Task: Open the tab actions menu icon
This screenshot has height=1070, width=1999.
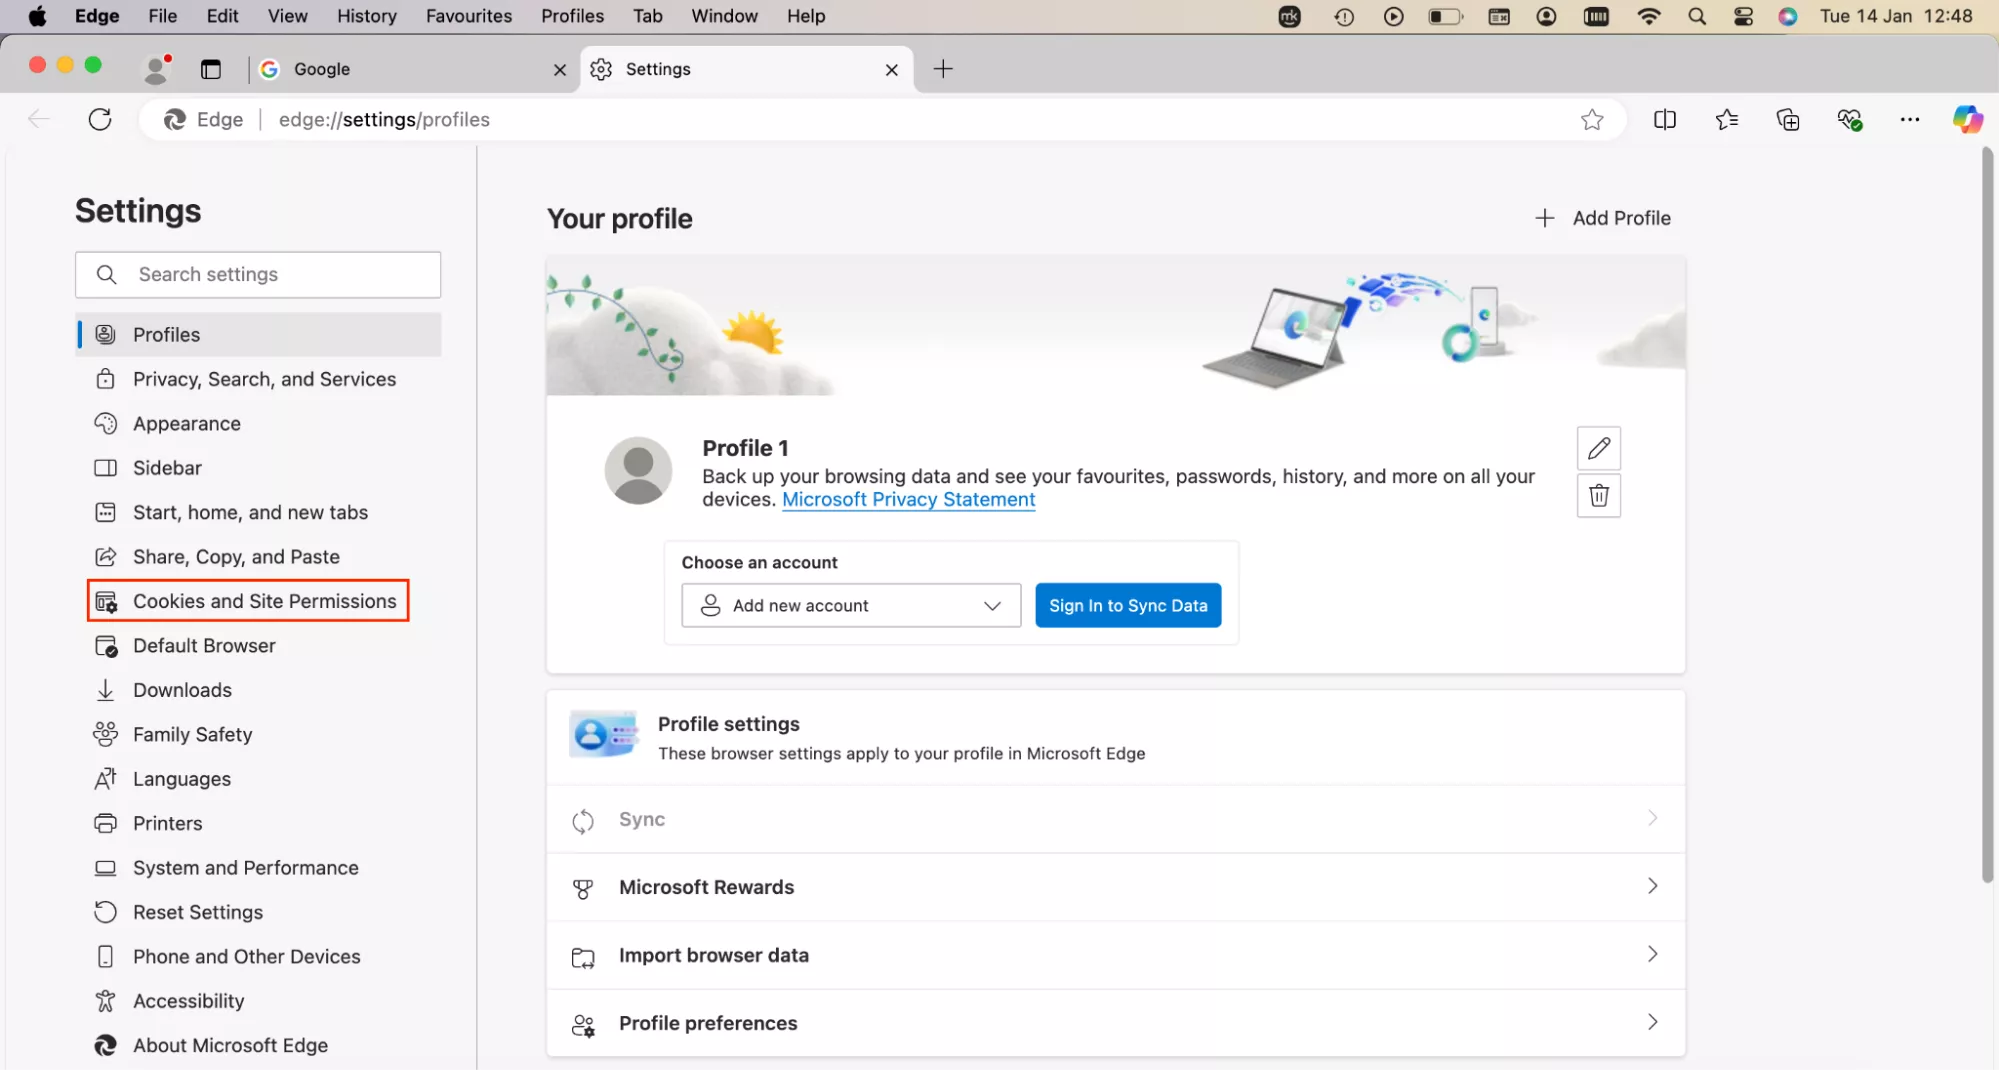Action: click(211, 69)
